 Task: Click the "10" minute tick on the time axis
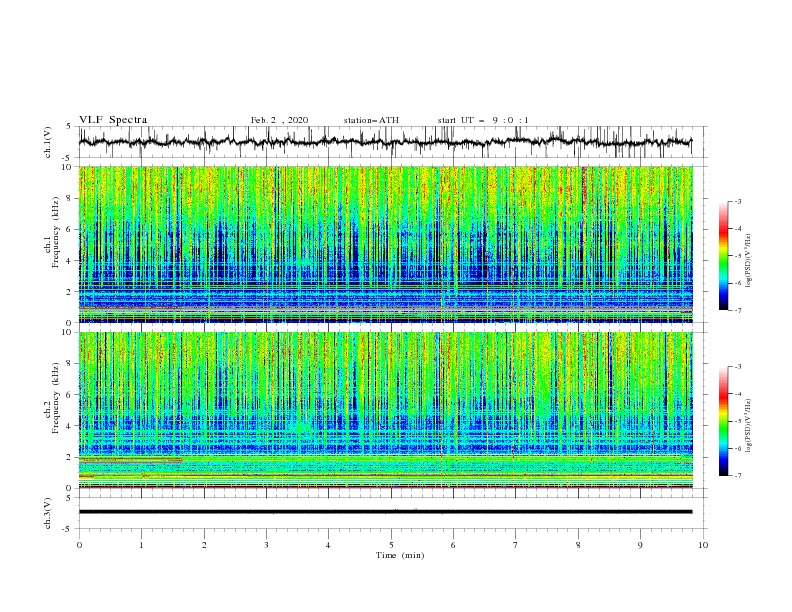point(703,545)
